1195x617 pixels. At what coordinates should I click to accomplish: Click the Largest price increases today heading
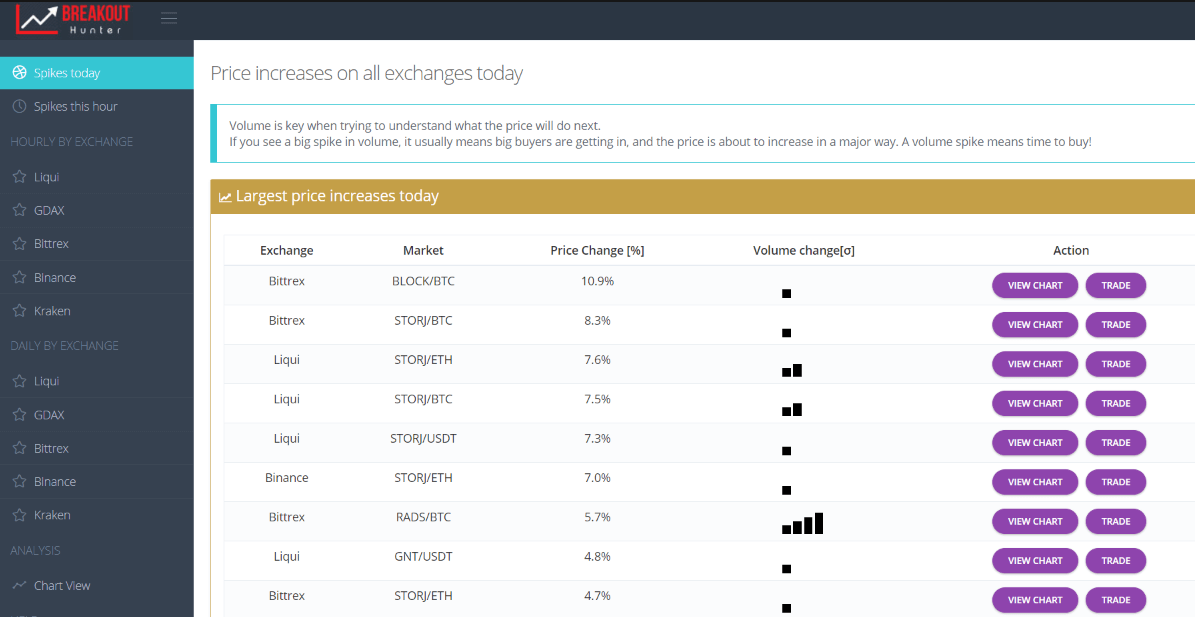click(x=338, y=197)
